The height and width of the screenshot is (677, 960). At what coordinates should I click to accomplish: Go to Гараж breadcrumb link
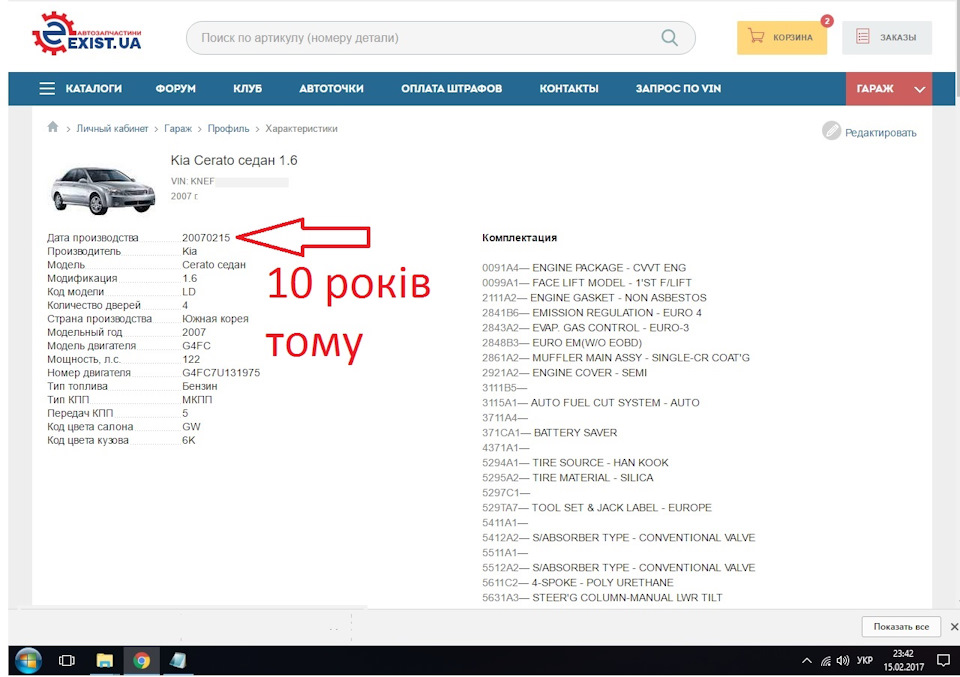[x=178, y=129]
